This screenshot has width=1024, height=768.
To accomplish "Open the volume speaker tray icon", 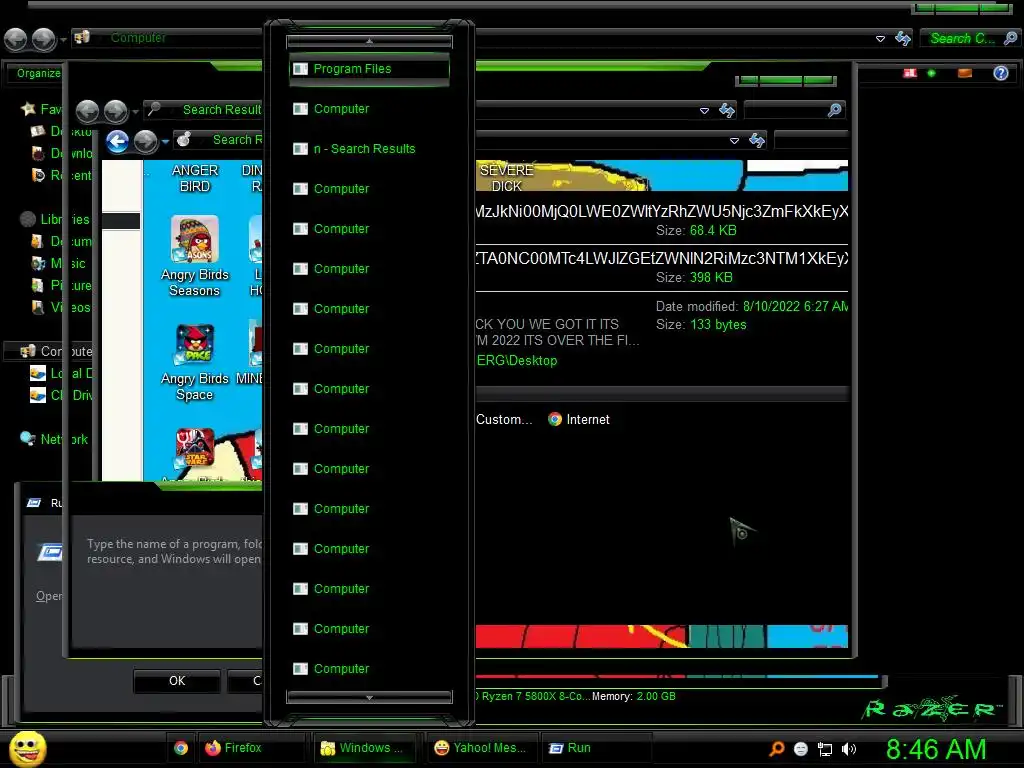I will (849, 750).
